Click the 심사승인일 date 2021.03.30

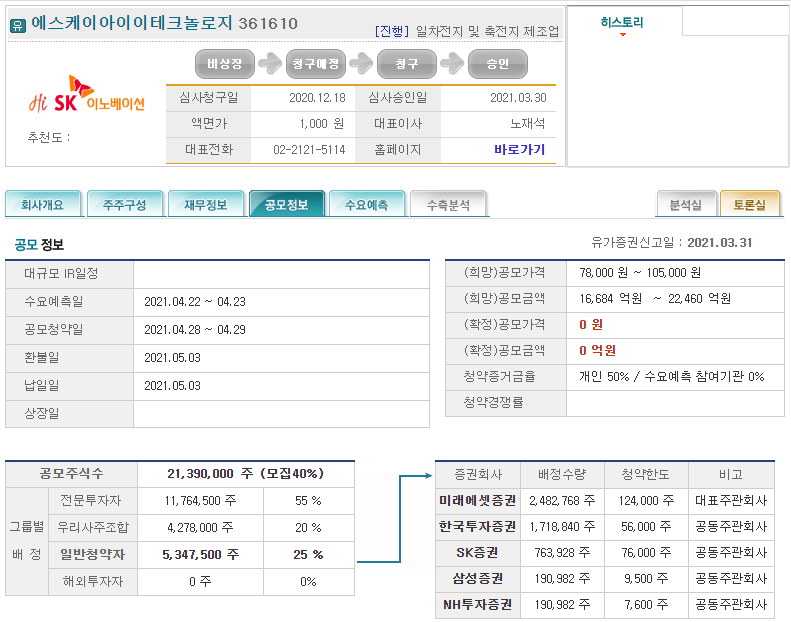click(x=518, y=98)
